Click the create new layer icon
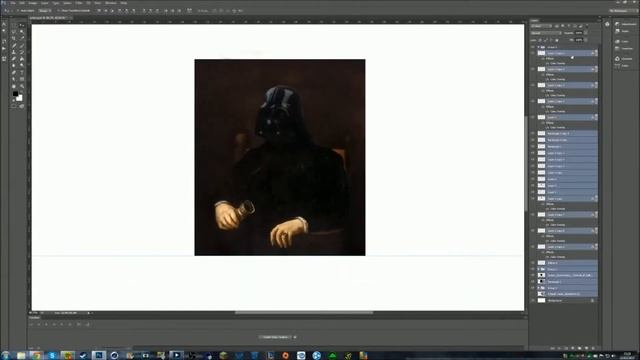Image resolution: width=640 pixels, height=360 pixels. [587, 348]
